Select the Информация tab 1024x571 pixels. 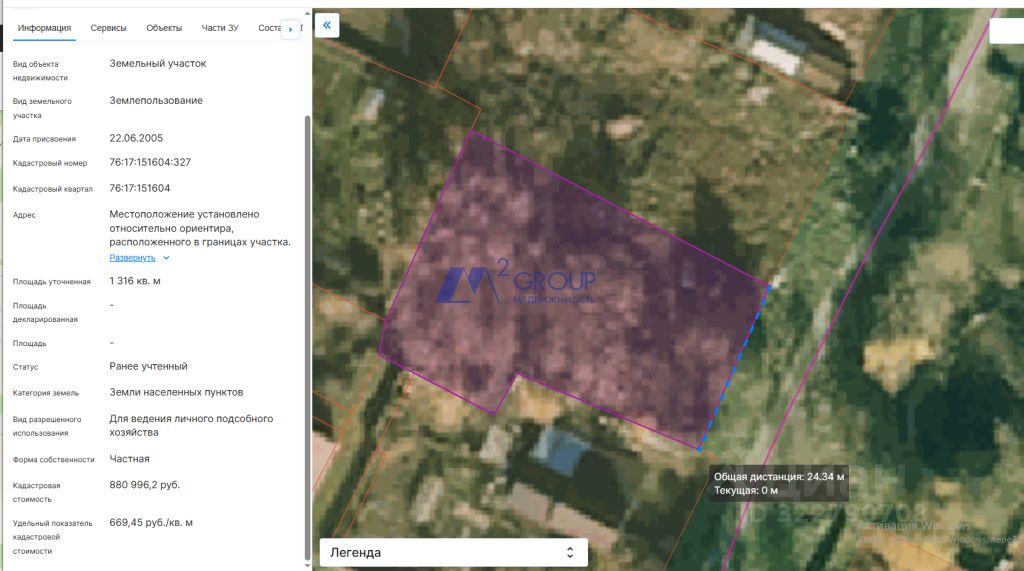click(x=44, y=28)
